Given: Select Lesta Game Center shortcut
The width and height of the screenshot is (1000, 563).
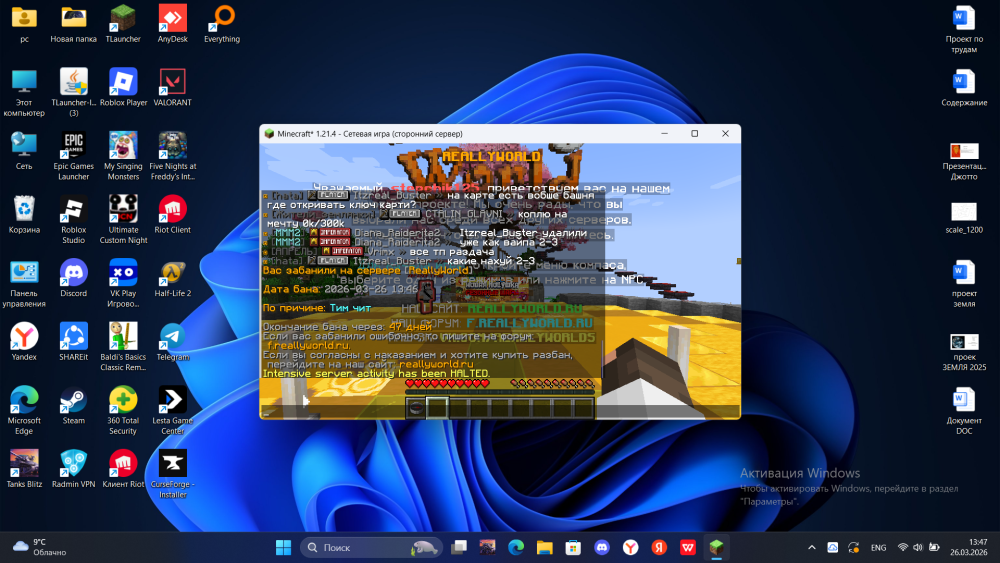Looking at the screenshot, I should (x=172, y=411).
